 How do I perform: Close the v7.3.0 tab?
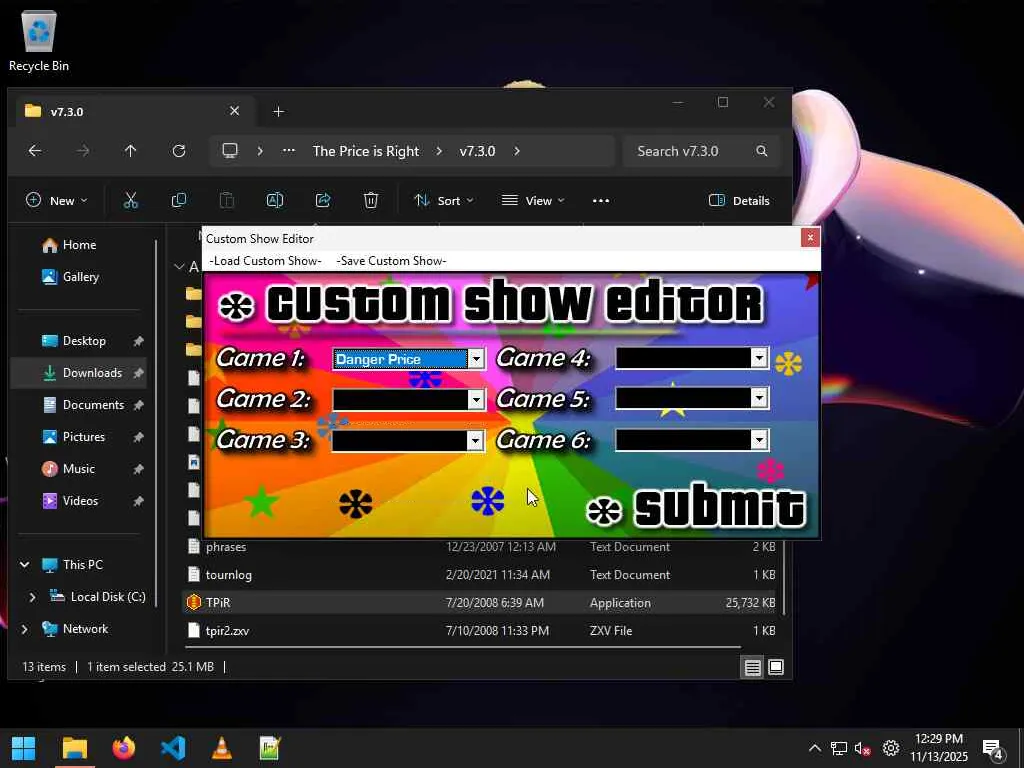(234, 111)
